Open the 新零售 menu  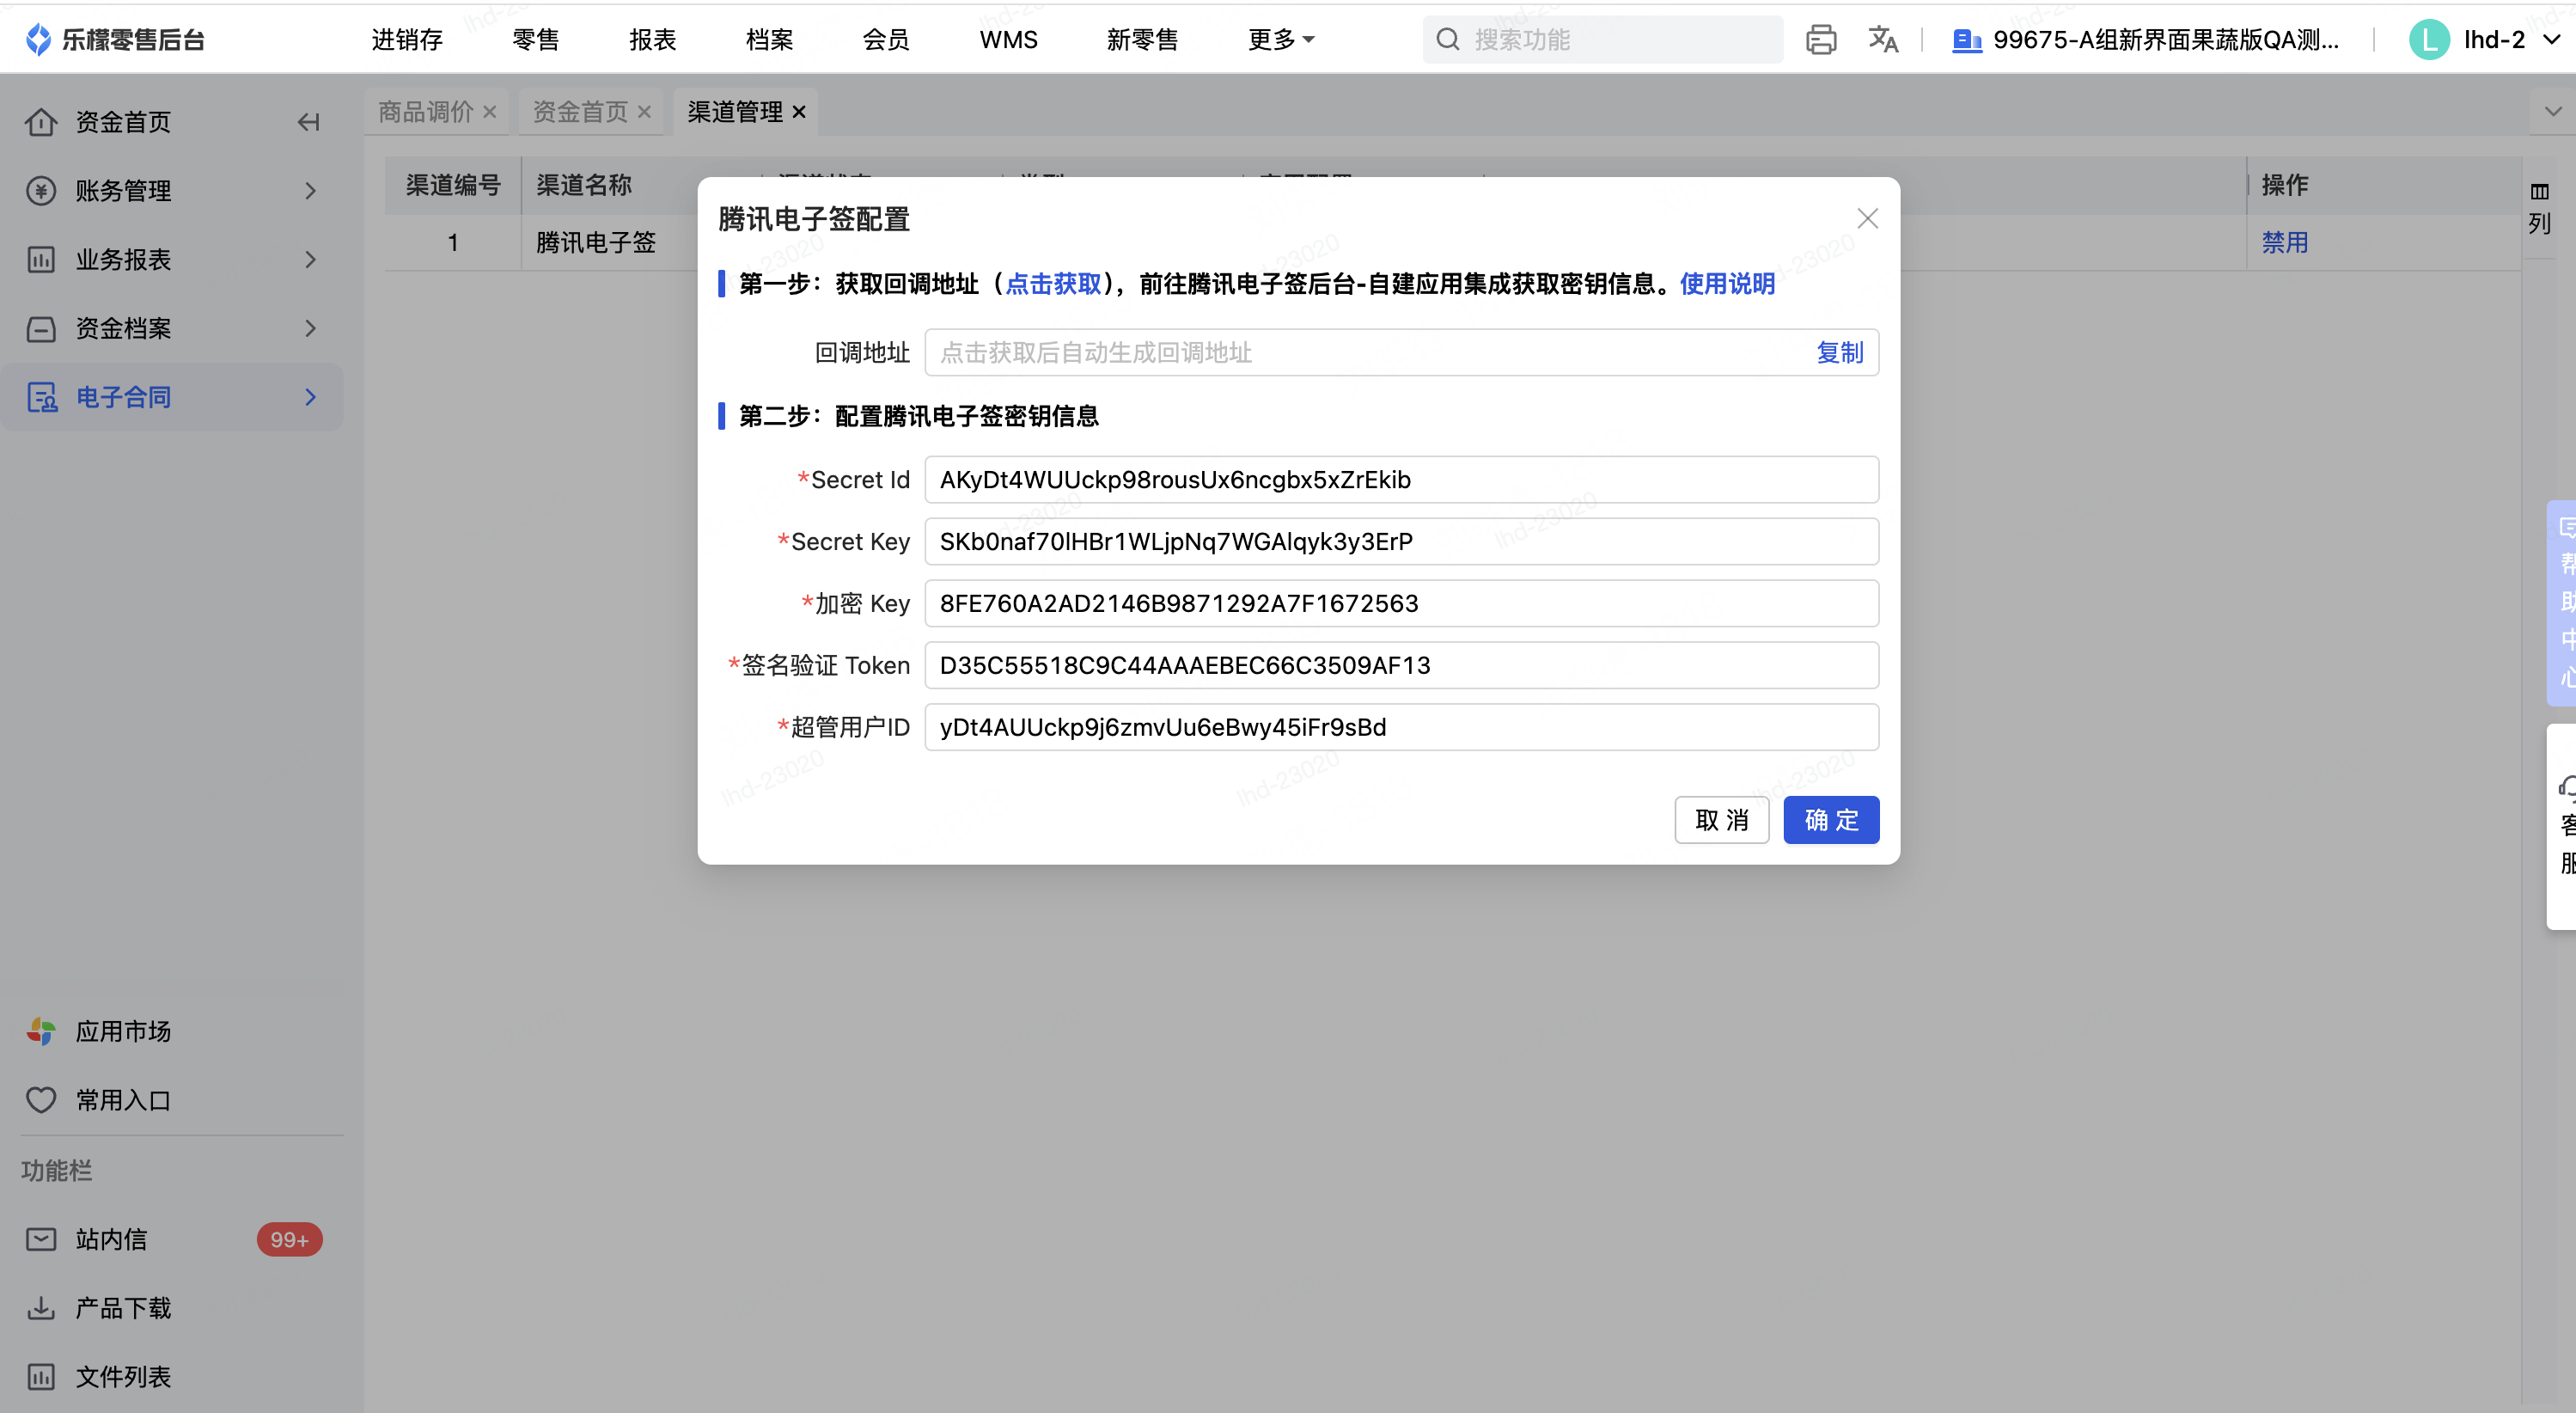click(x=1143, y=39)
